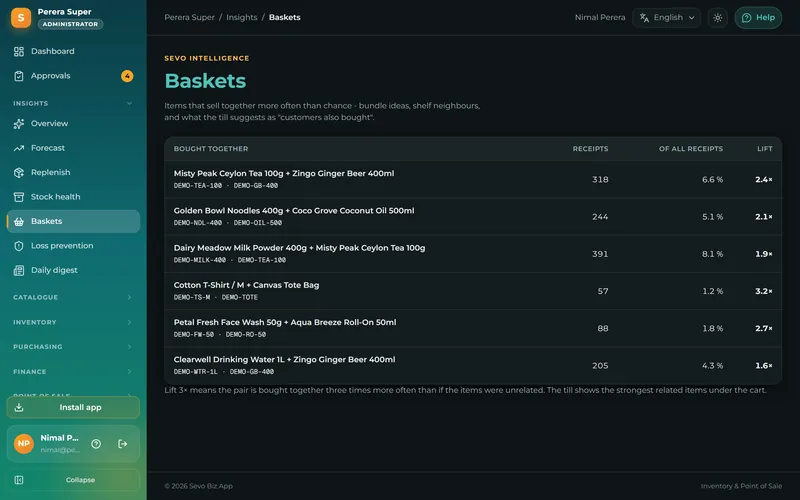
Task: Select Stock health in sidebar
Action: pos(73,197)
